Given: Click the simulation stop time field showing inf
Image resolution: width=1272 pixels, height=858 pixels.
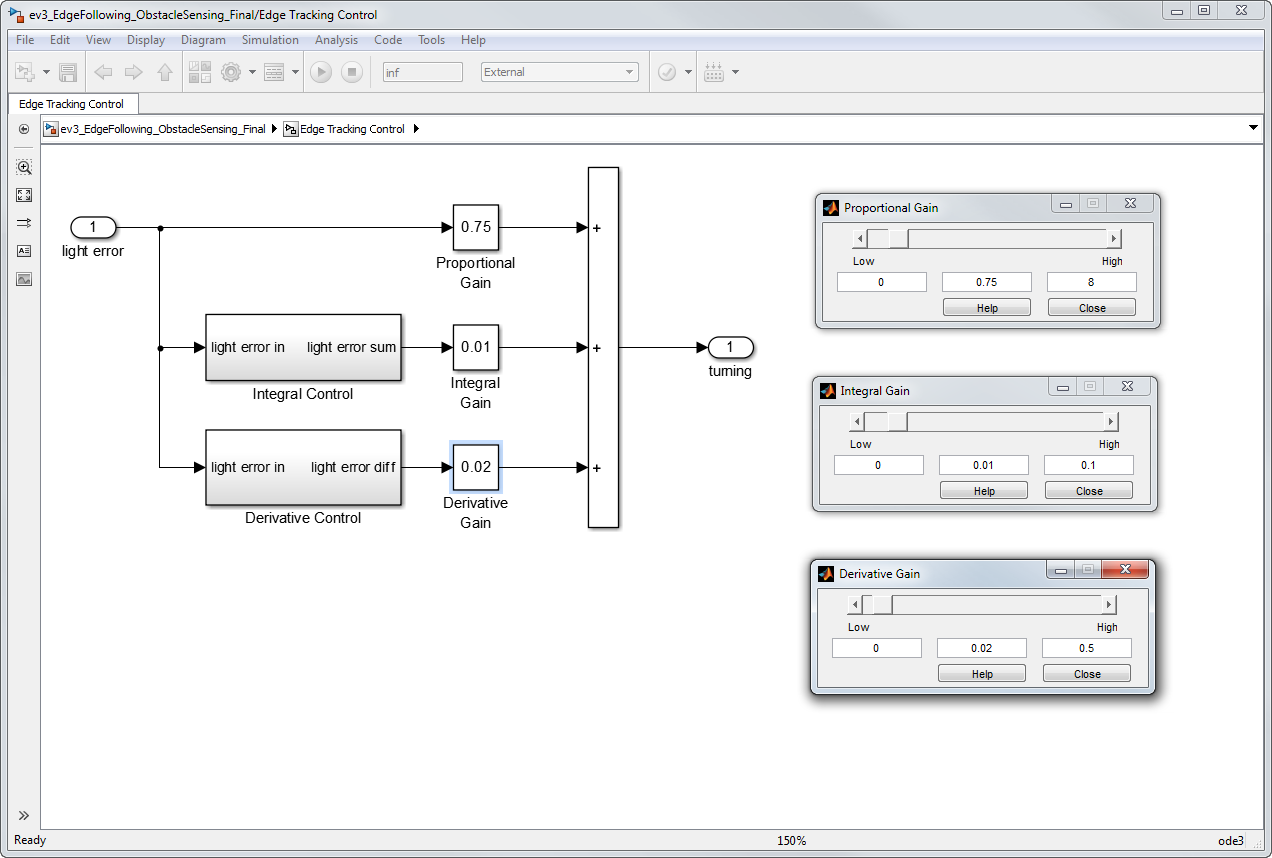Looking at the screenshot, I should click(422, 72).
